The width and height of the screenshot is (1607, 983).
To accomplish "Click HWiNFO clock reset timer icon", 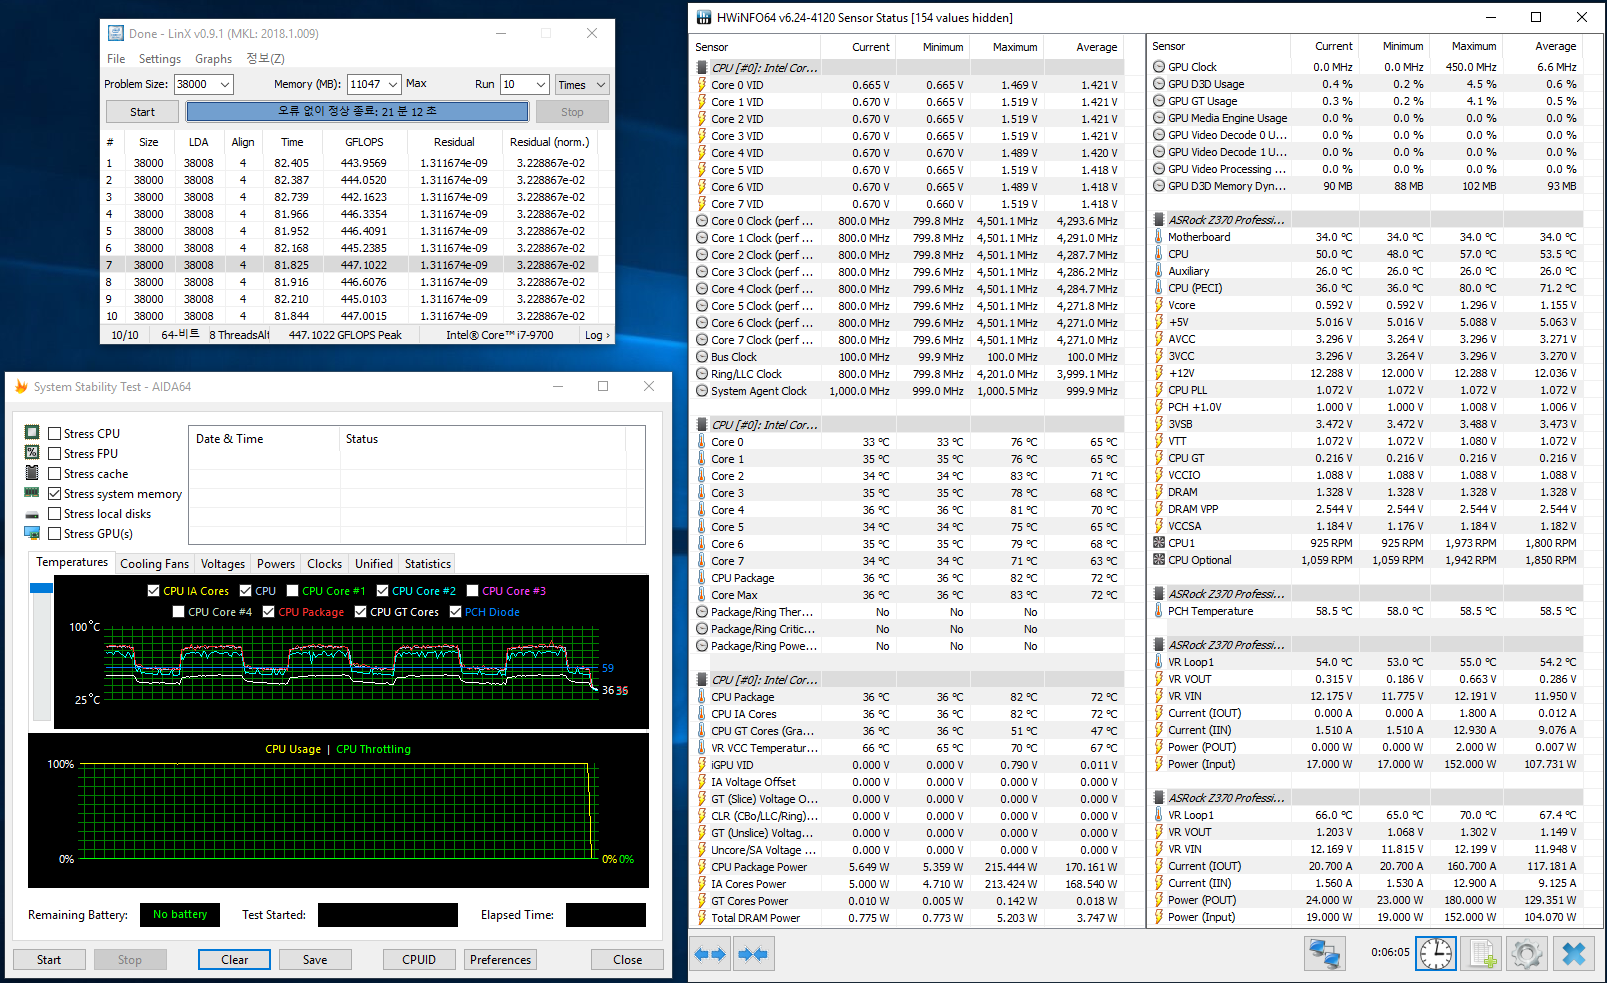I will (1436, 954).
